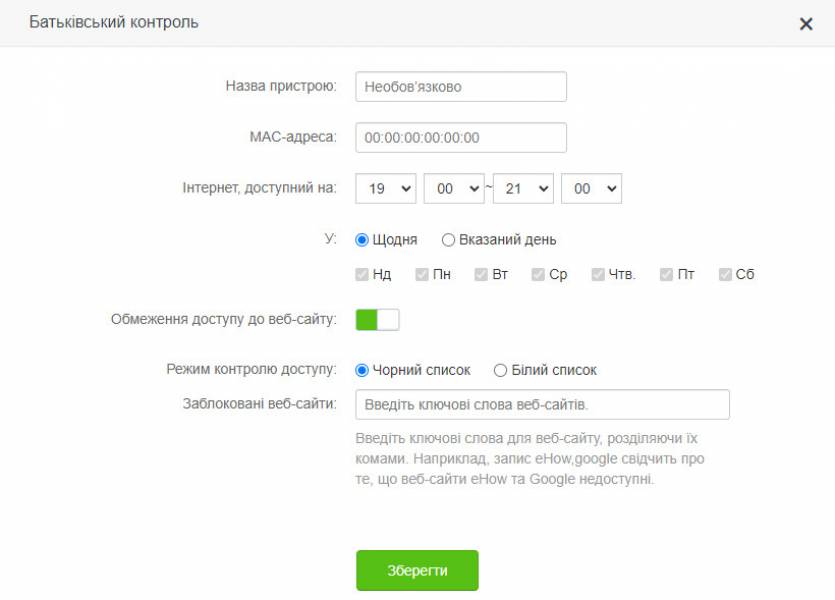Choose Чорний список access mode
The width and height of the screenshot is (835, 600).
coord(362,370)
